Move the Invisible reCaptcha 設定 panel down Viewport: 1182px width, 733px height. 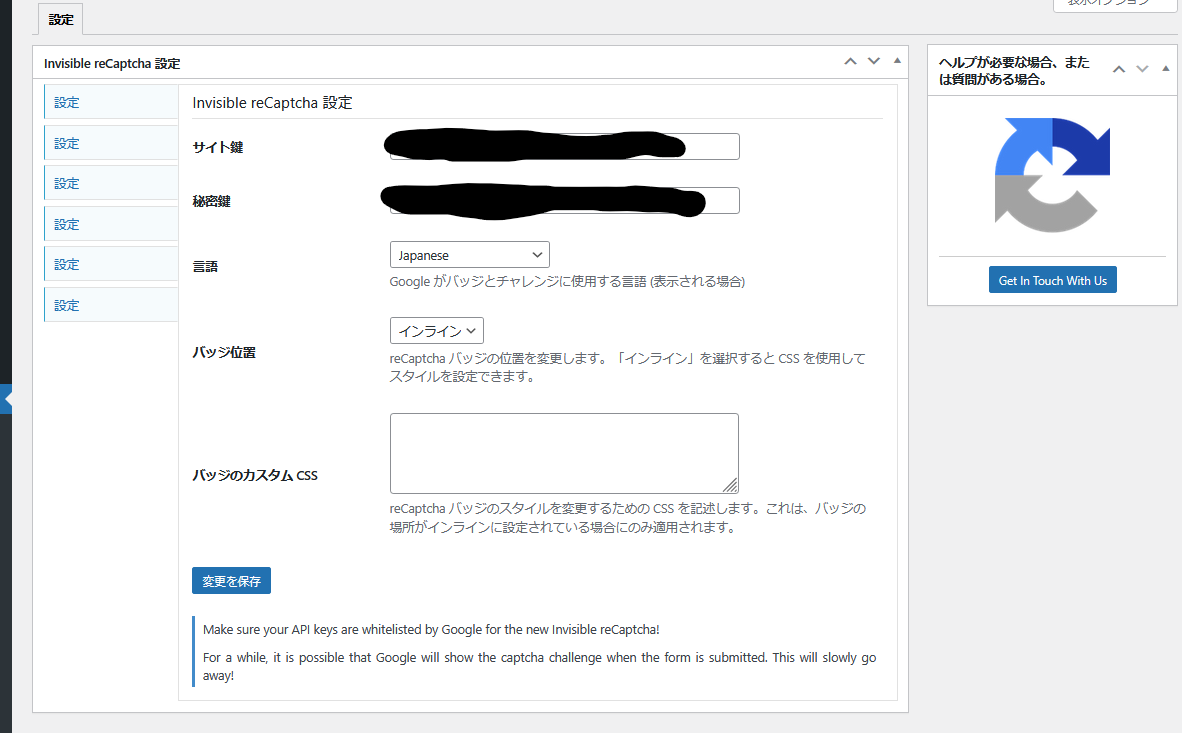coord(873,62)
